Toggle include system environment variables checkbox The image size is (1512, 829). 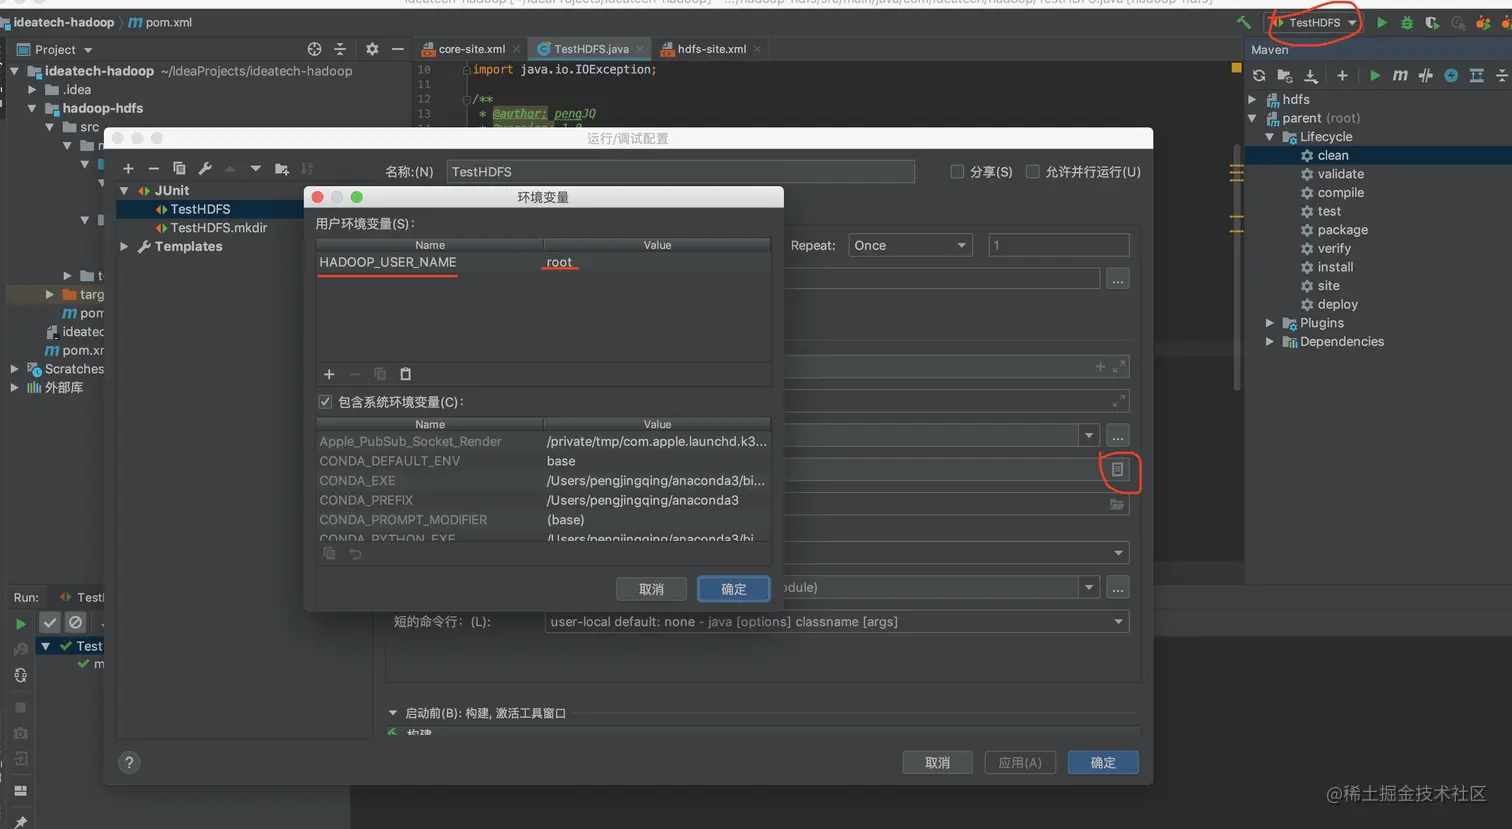pyautogui.click(x=325, y=402)
